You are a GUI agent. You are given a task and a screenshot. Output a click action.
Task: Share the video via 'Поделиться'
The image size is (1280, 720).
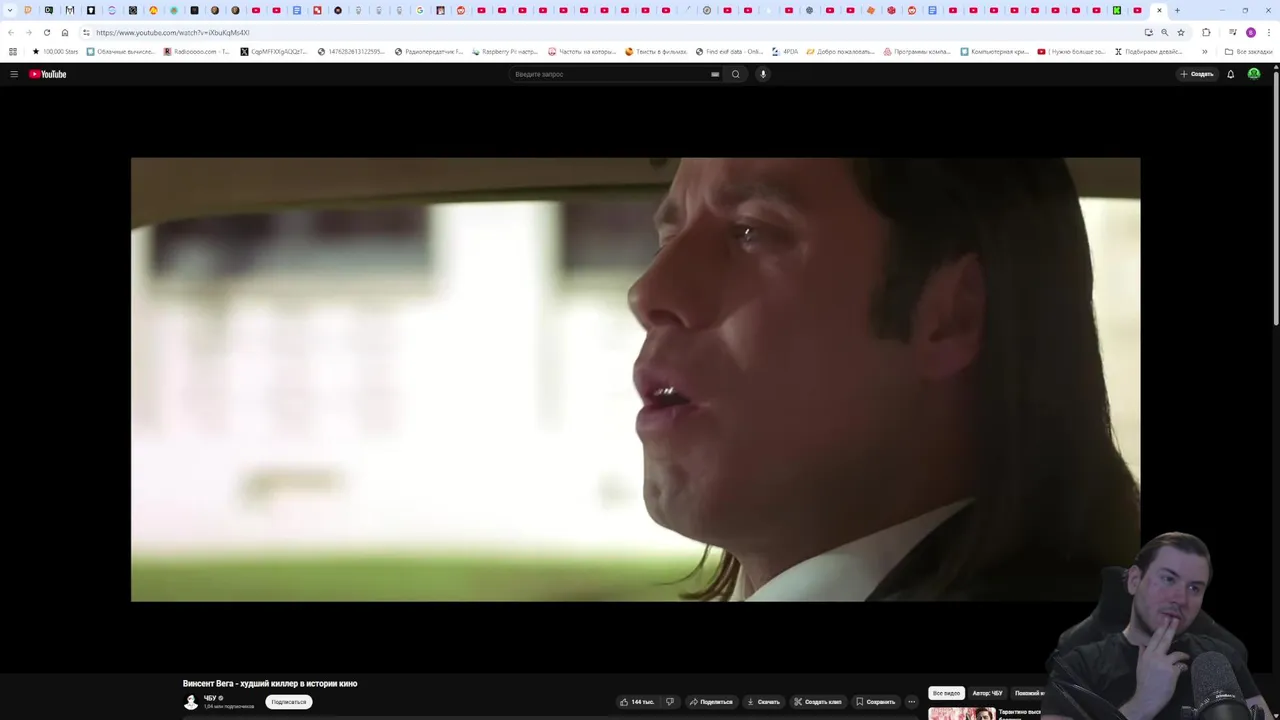(x=712, y=702)
